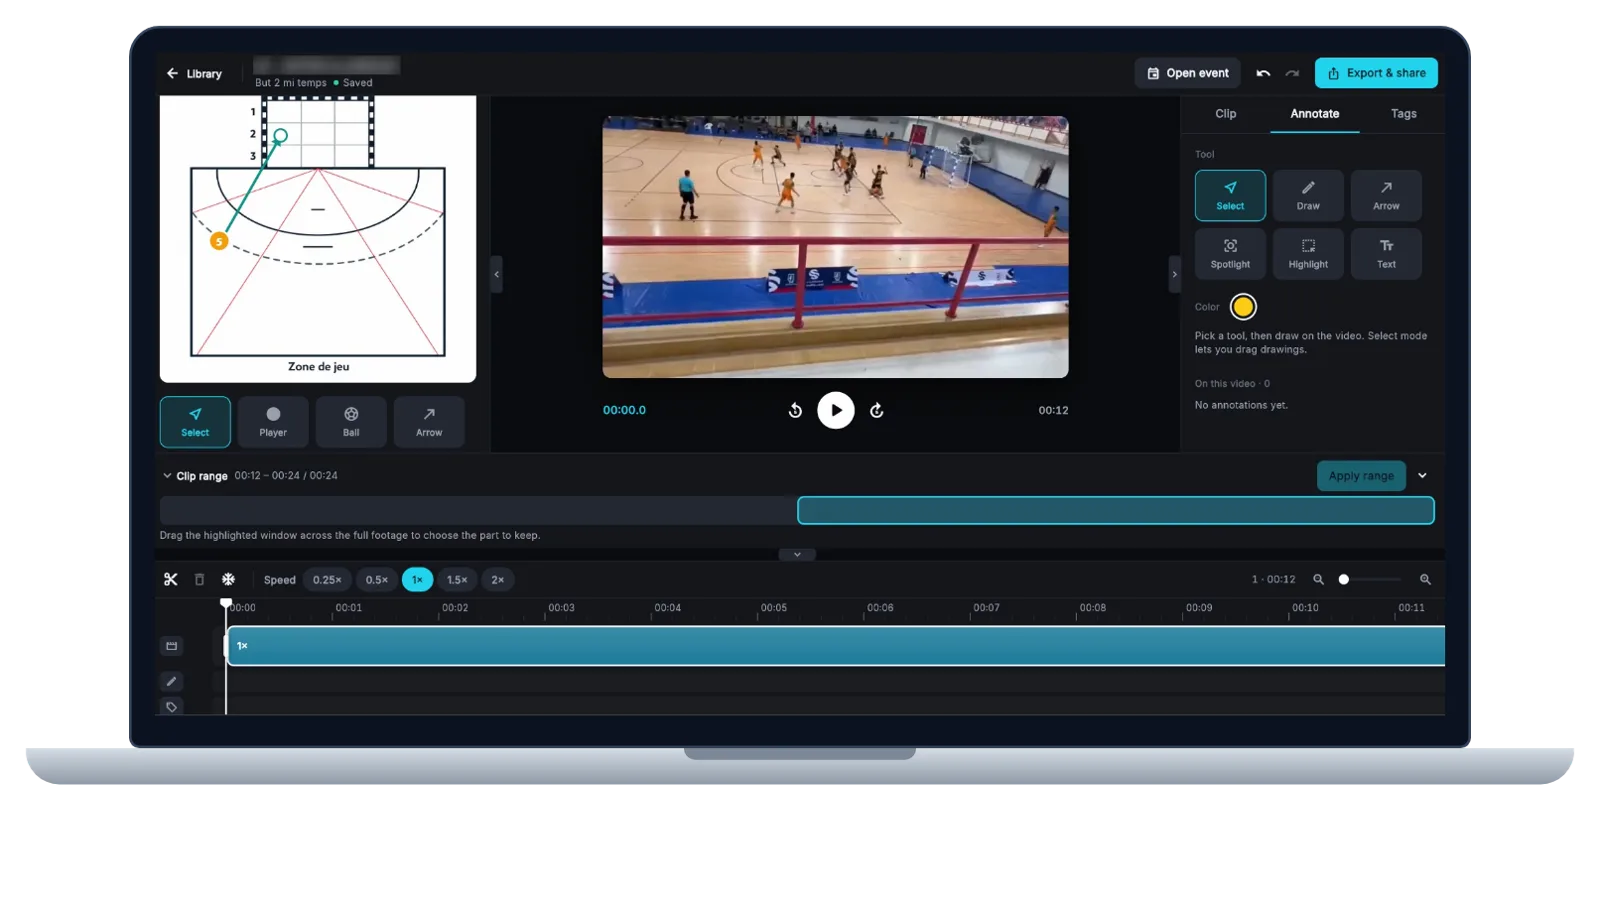Viewport: 1600px width, 903px height.
Task: Click Apply range button
Action: pyautogui.click(x=1361, y=476)
